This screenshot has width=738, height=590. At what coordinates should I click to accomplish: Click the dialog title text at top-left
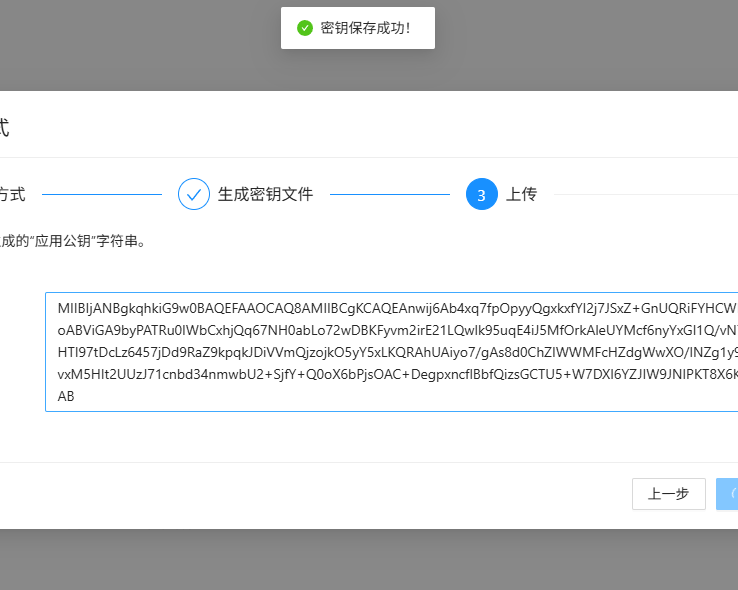pos(4,127)
